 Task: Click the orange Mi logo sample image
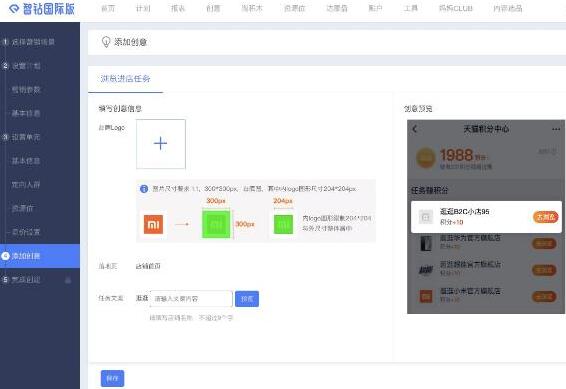[x=153, y=224]
